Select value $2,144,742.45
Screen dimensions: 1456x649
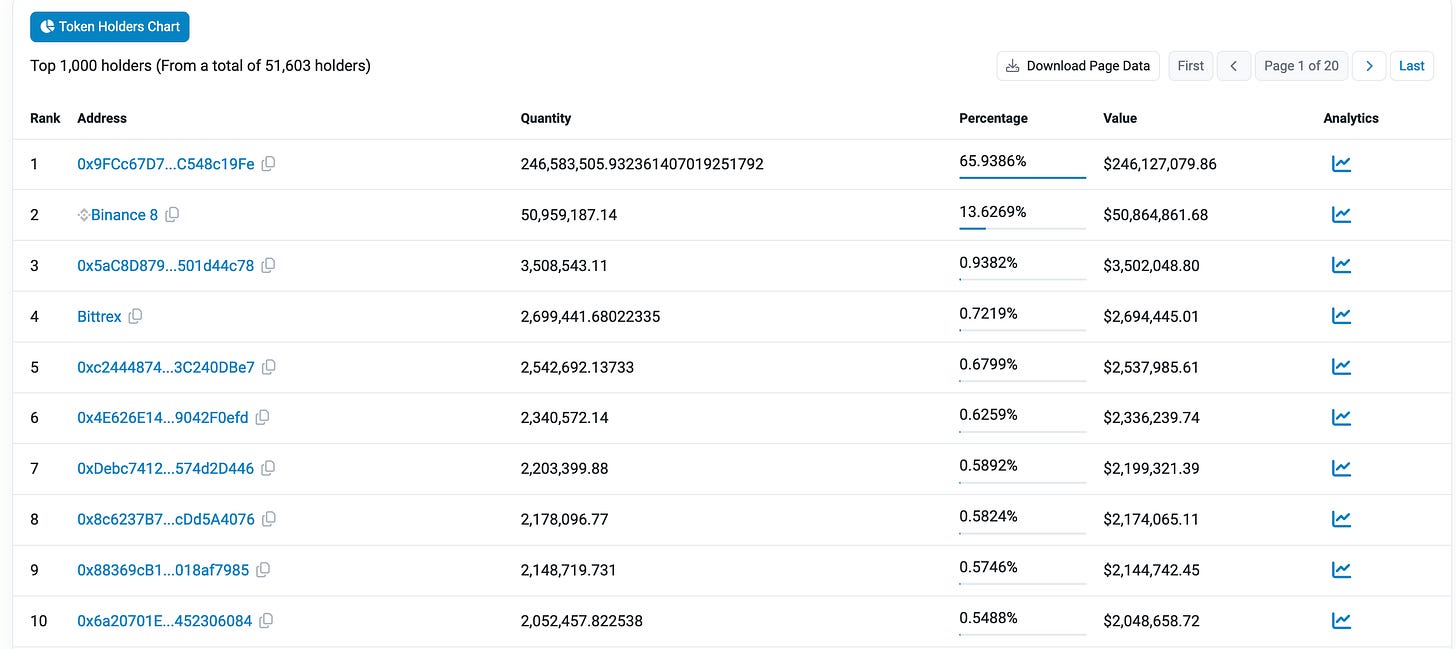click(1151, 570)
